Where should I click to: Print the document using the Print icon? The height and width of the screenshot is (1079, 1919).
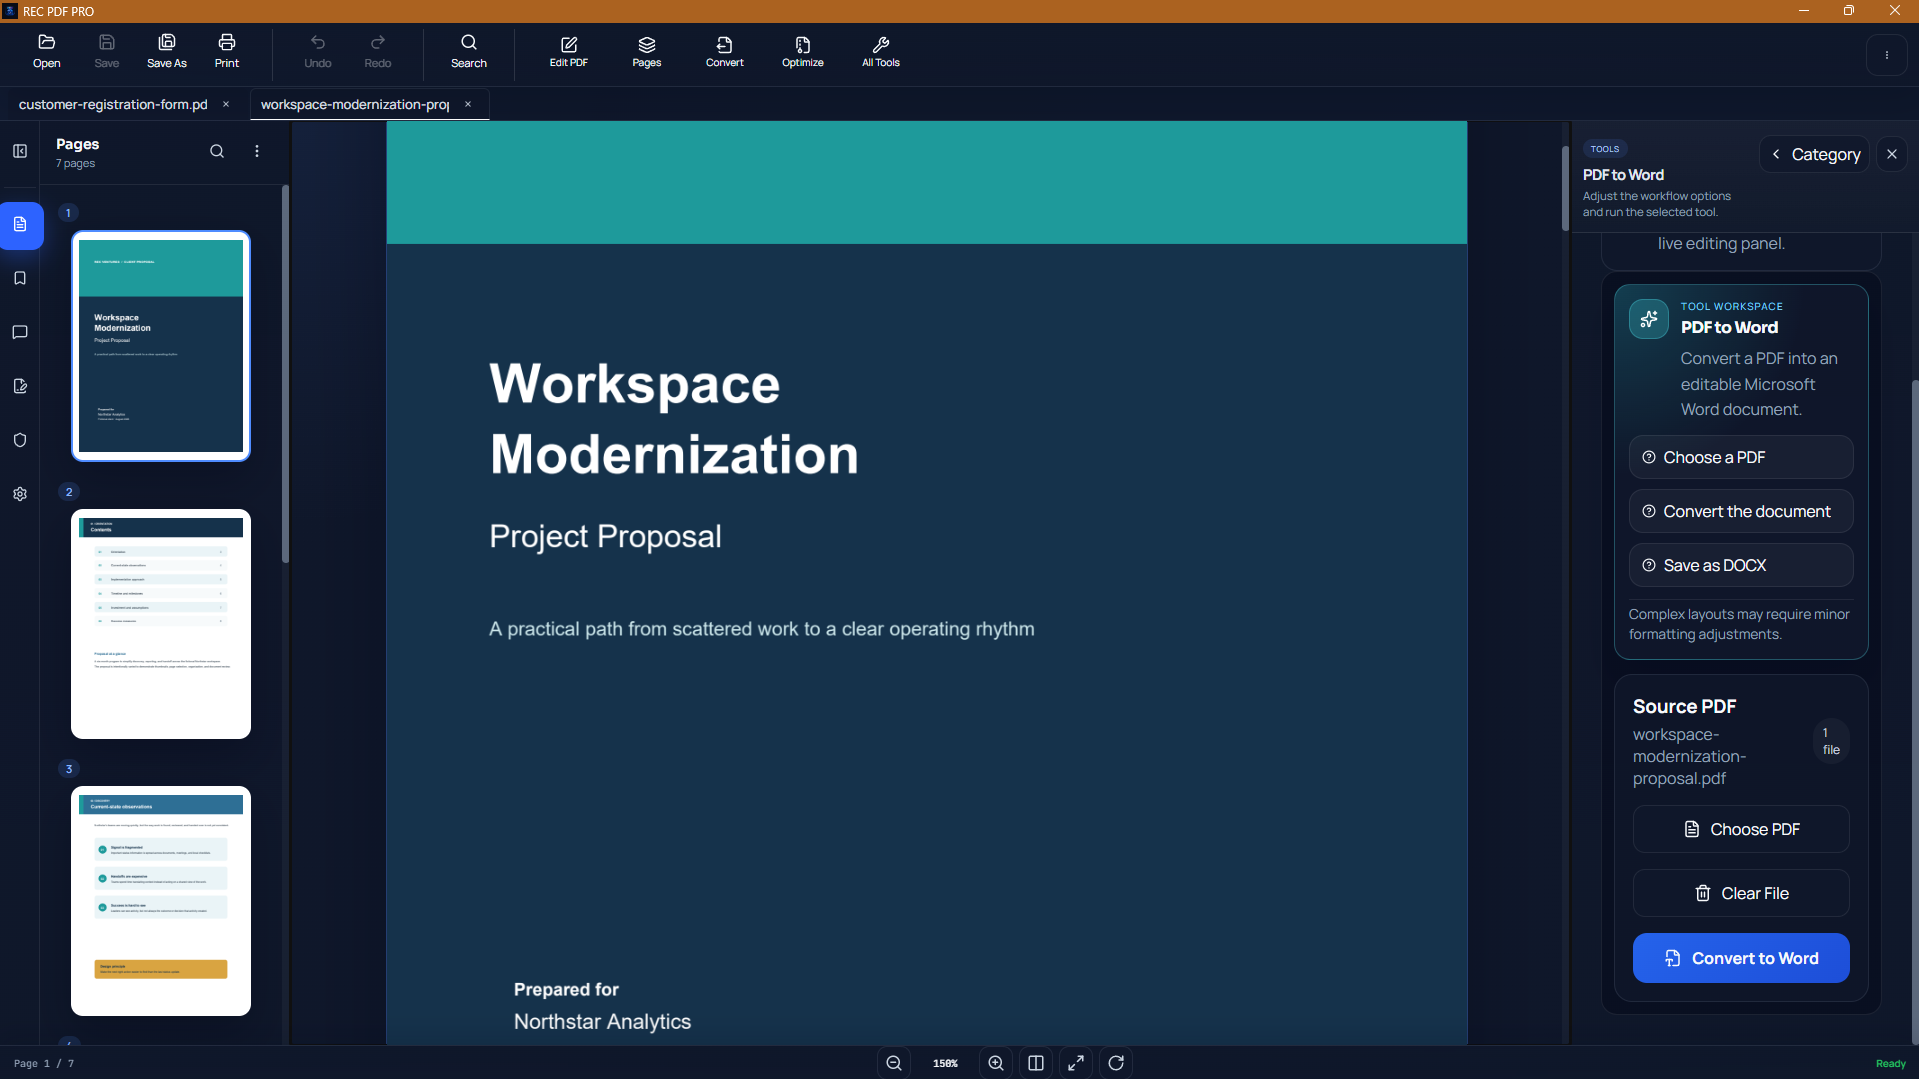click(x=227, y=51)
